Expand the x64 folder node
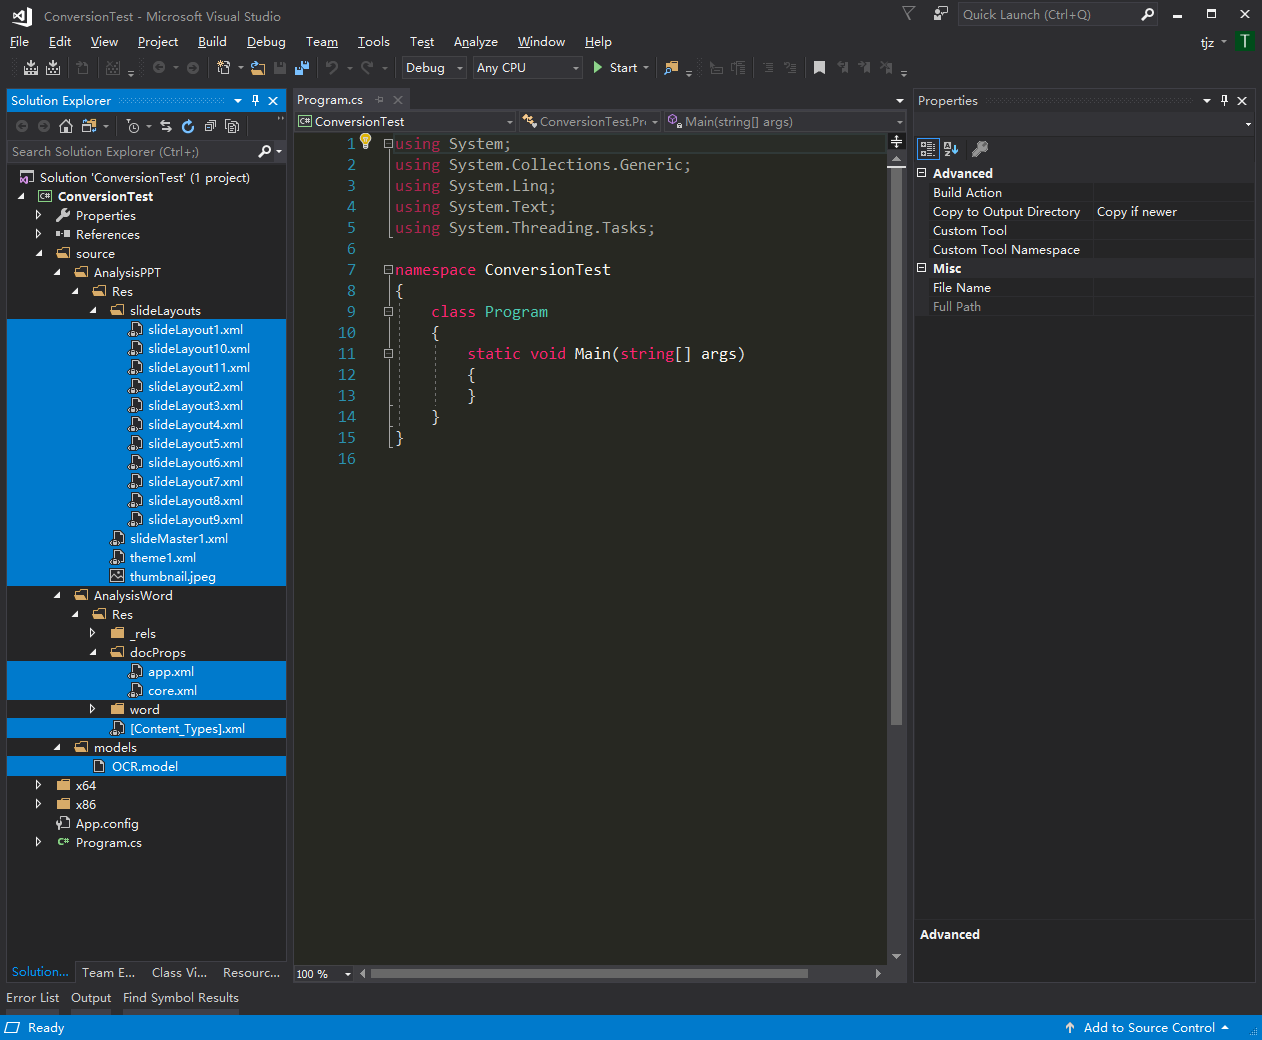The width and height of the screenshot is (1262, 1040). 39,785
